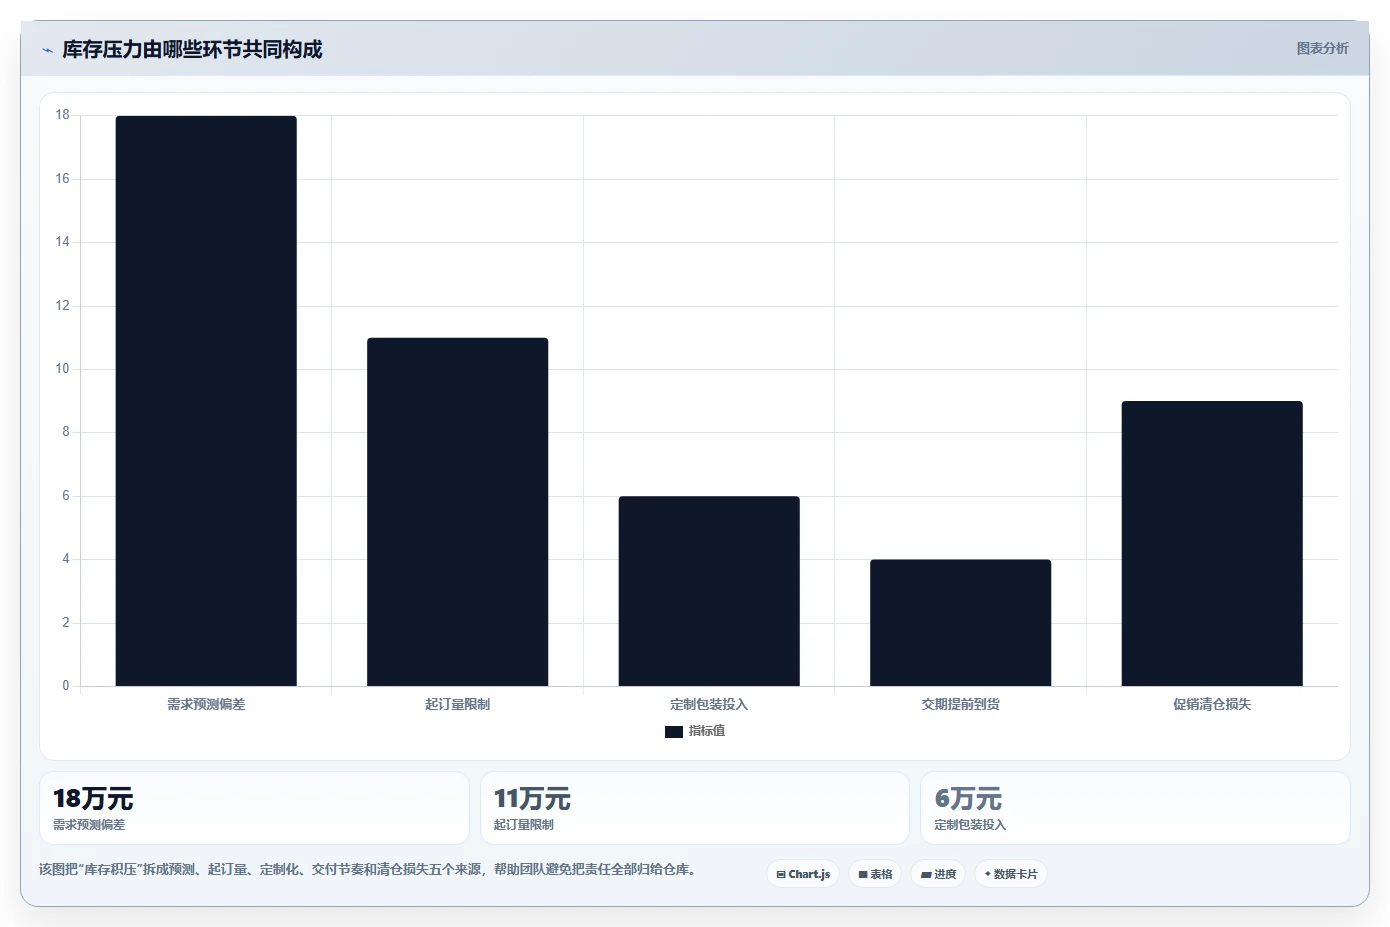Select the 交期提前到货 bar
The width and height of the screenshot is (1390, 927).
click(960, 623)
